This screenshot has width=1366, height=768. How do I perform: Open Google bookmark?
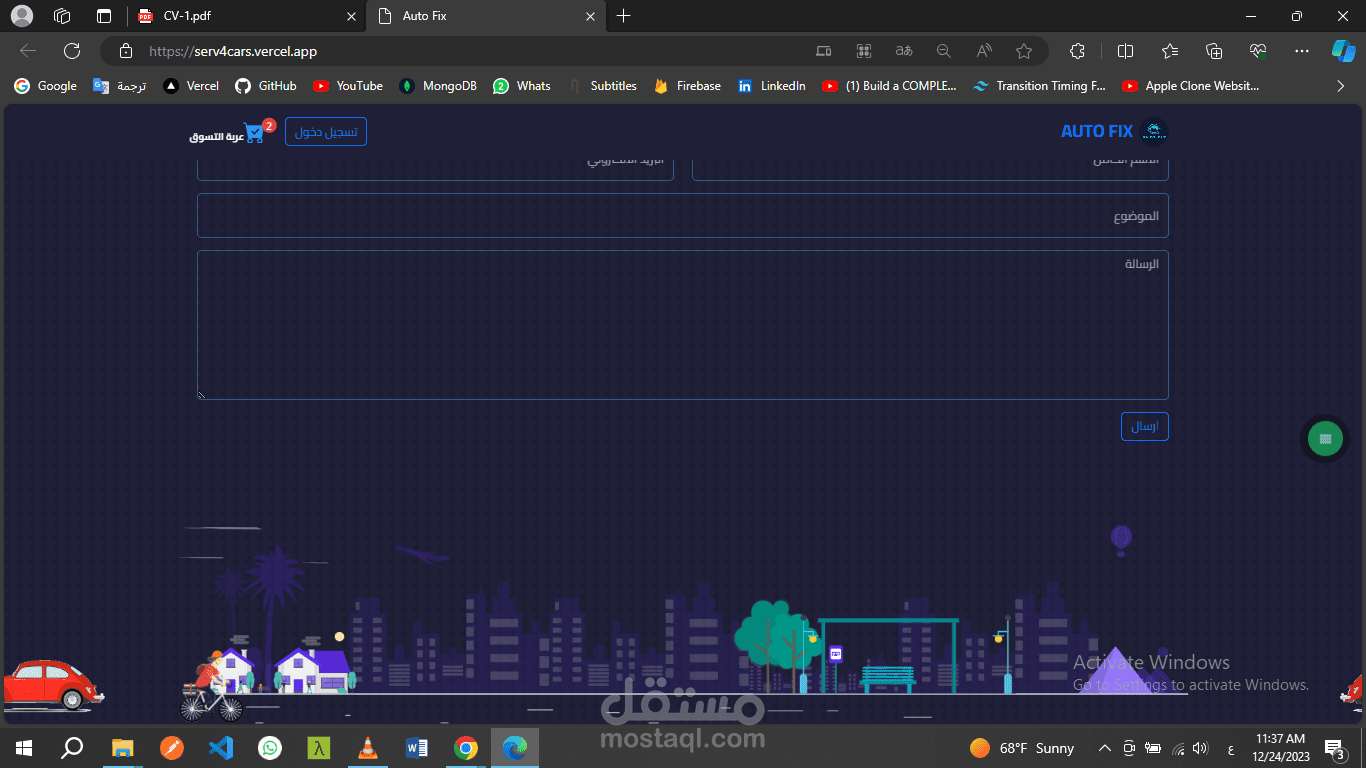45,86
